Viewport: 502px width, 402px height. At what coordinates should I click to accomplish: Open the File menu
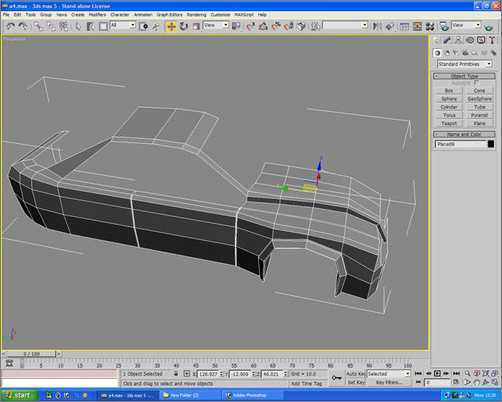(x=6, y=15)
